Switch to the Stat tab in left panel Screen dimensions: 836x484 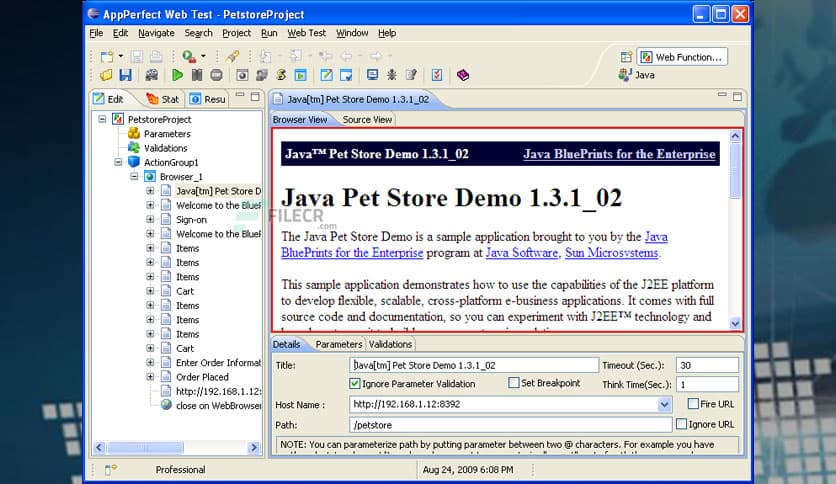coord(163,99)
